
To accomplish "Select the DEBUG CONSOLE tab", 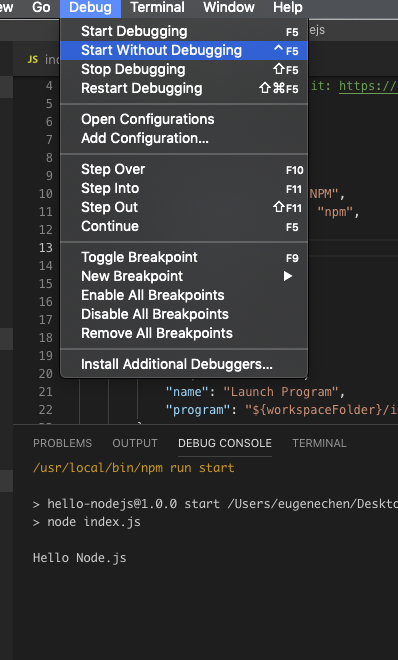I will pyautogui.click(x=225, y=443).
